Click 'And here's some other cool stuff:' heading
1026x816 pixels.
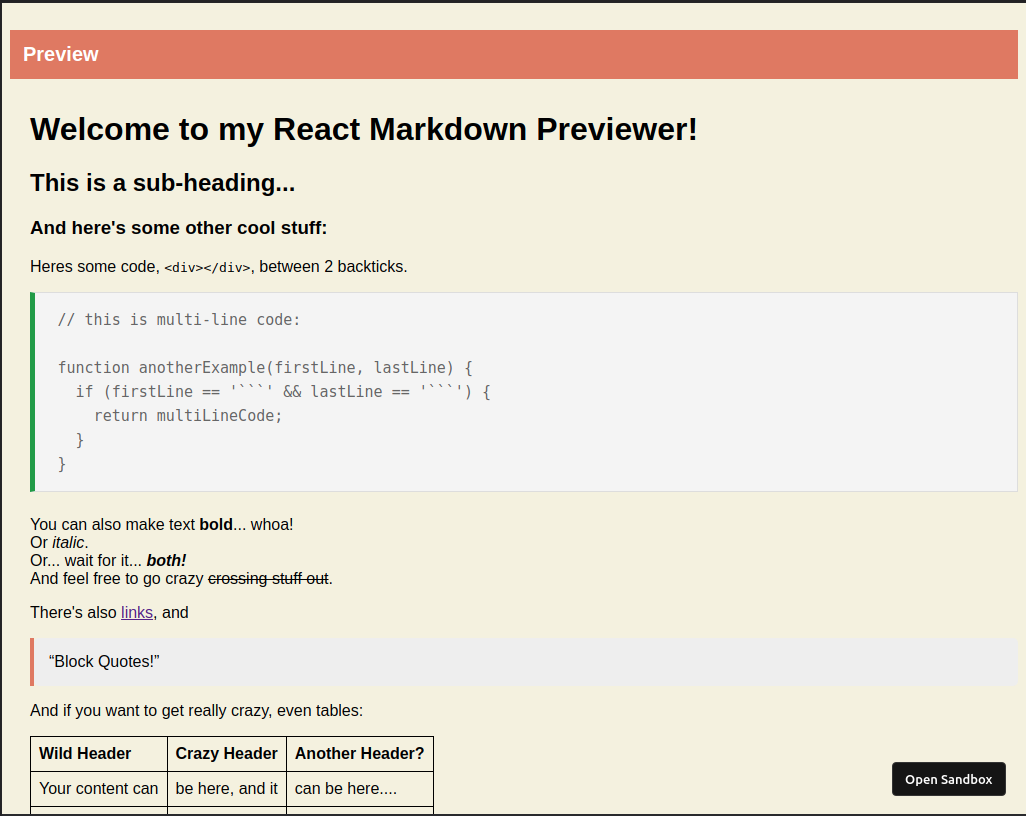pyautogui.click(x=179, y=228)
